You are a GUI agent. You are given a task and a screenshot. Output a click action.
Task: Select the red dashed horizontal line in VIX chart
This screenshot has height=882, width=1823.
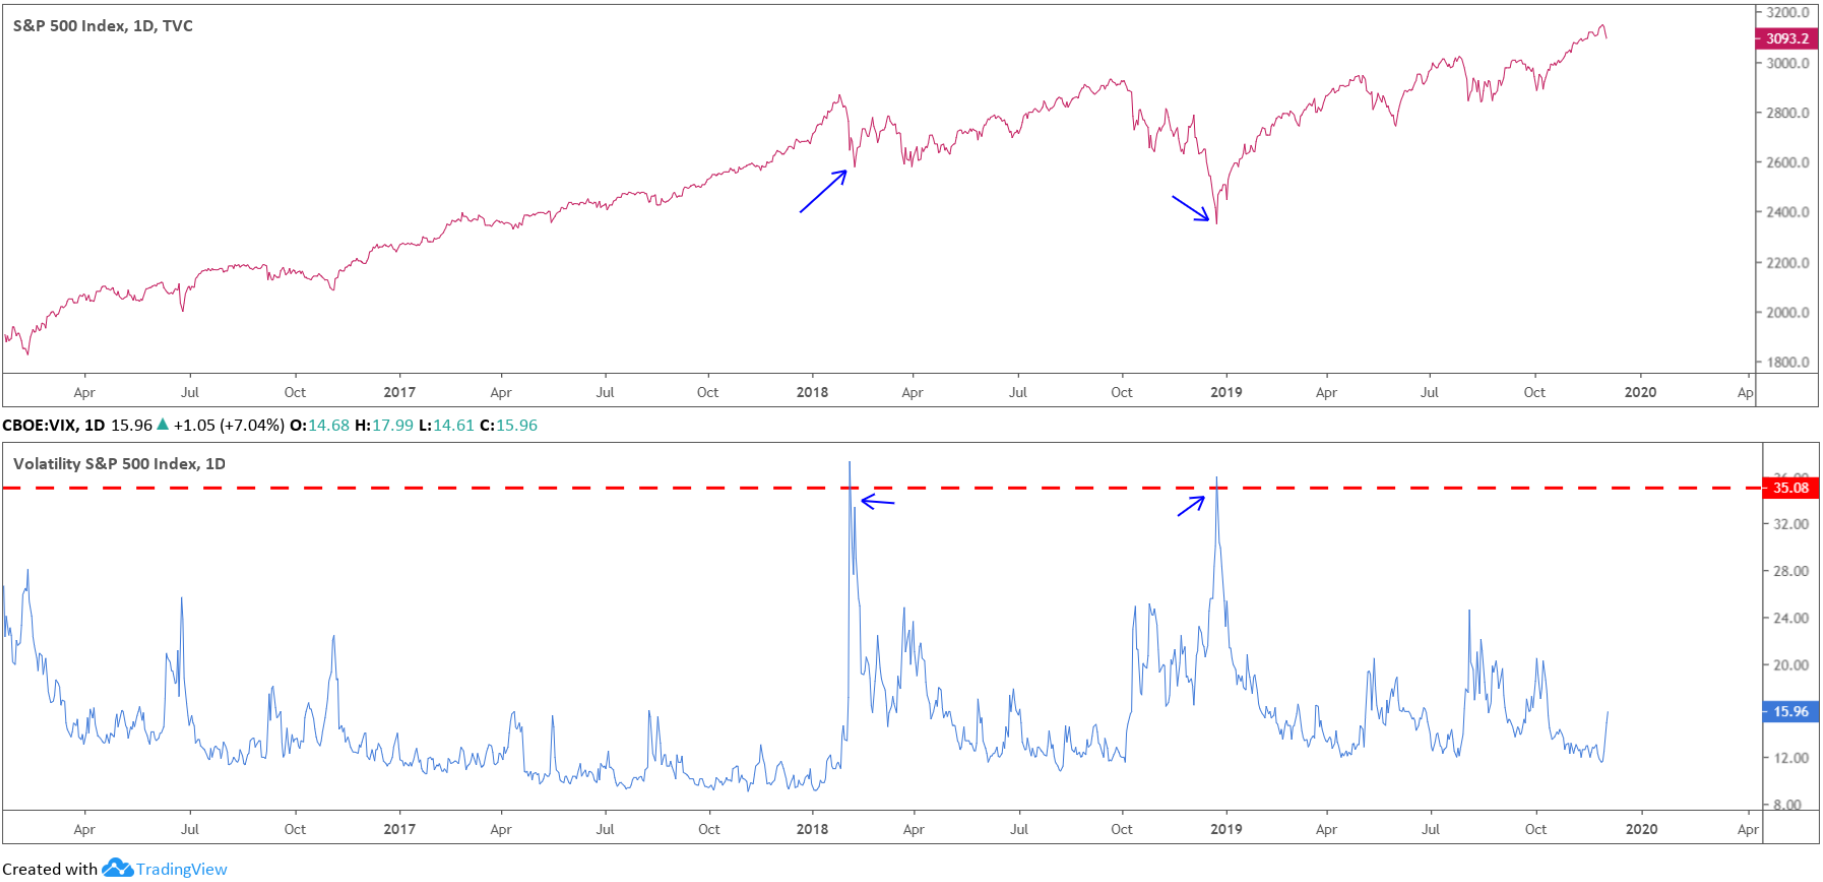point(880,488)
